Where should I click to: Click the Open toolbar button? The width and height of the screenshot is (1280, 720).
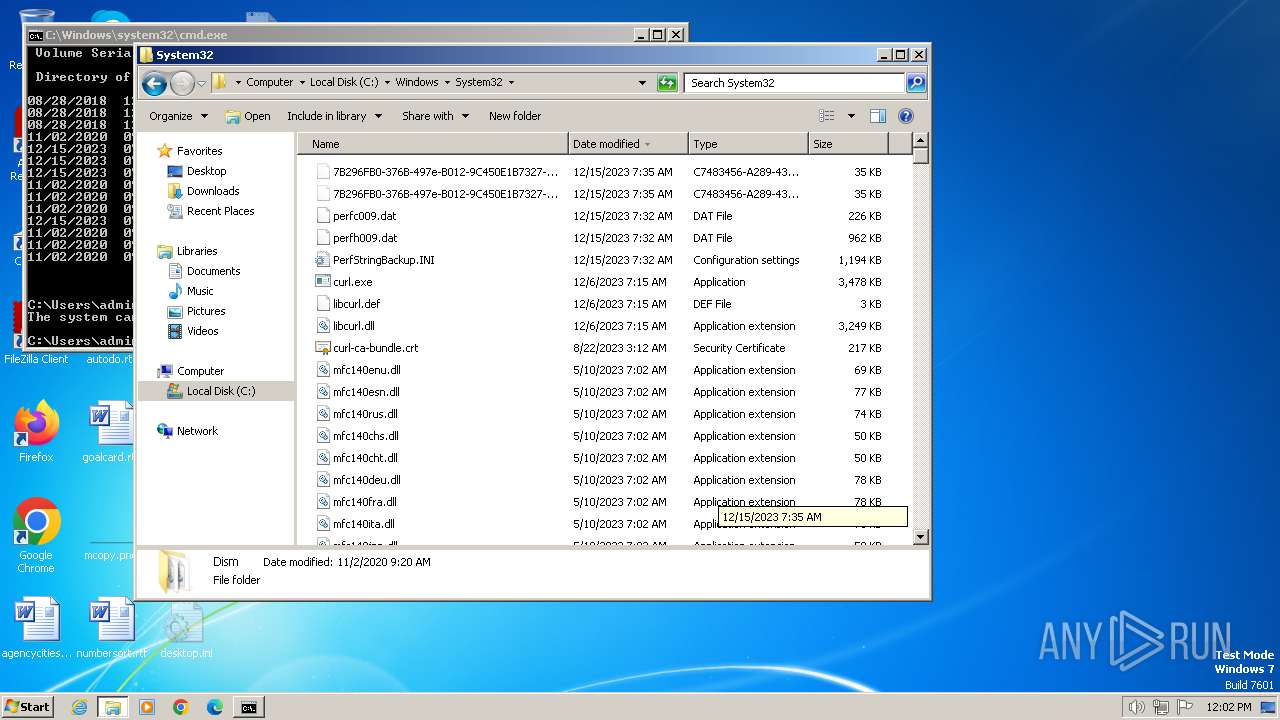click(x=248, y=116)
